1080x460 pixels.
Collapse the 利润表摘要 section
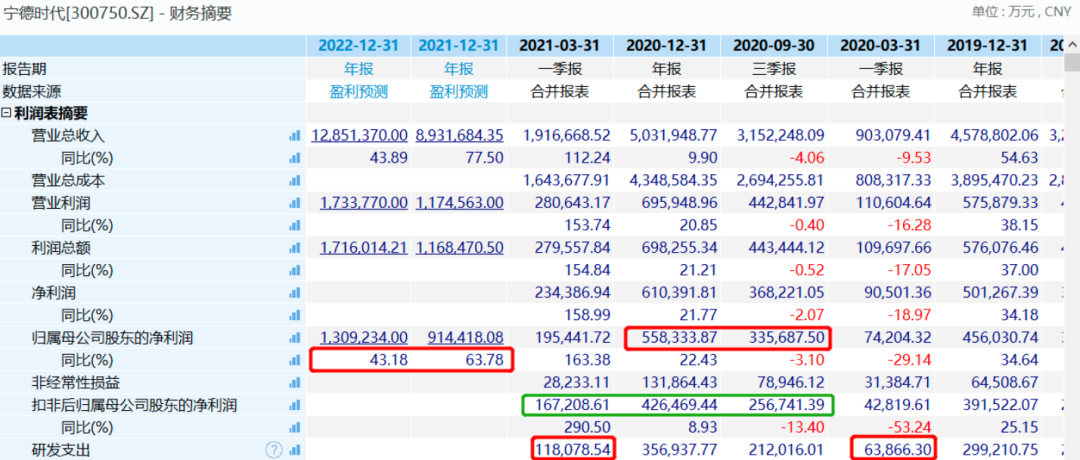6,114
